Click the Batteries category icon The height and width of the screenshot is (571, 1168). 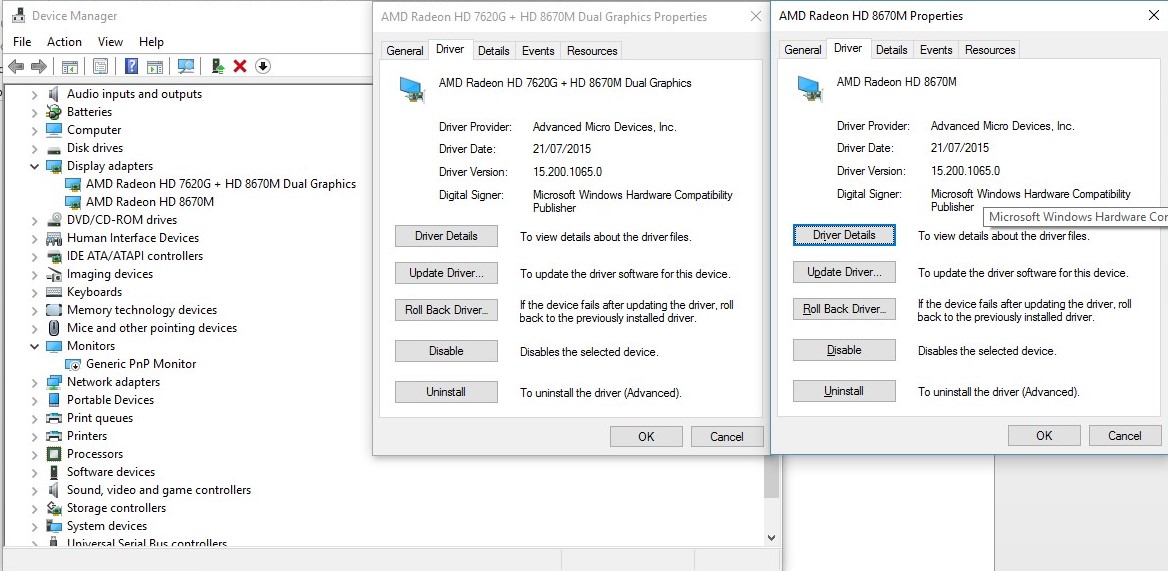pyautogui.click(x=54, y=112)
